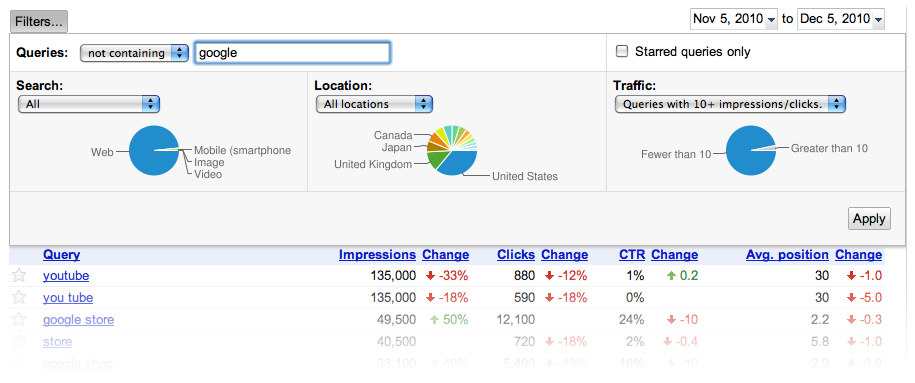The height and width of the screenshot is (383, 915).
Task: Star the store query row
Action: click(x=19, y=342)
